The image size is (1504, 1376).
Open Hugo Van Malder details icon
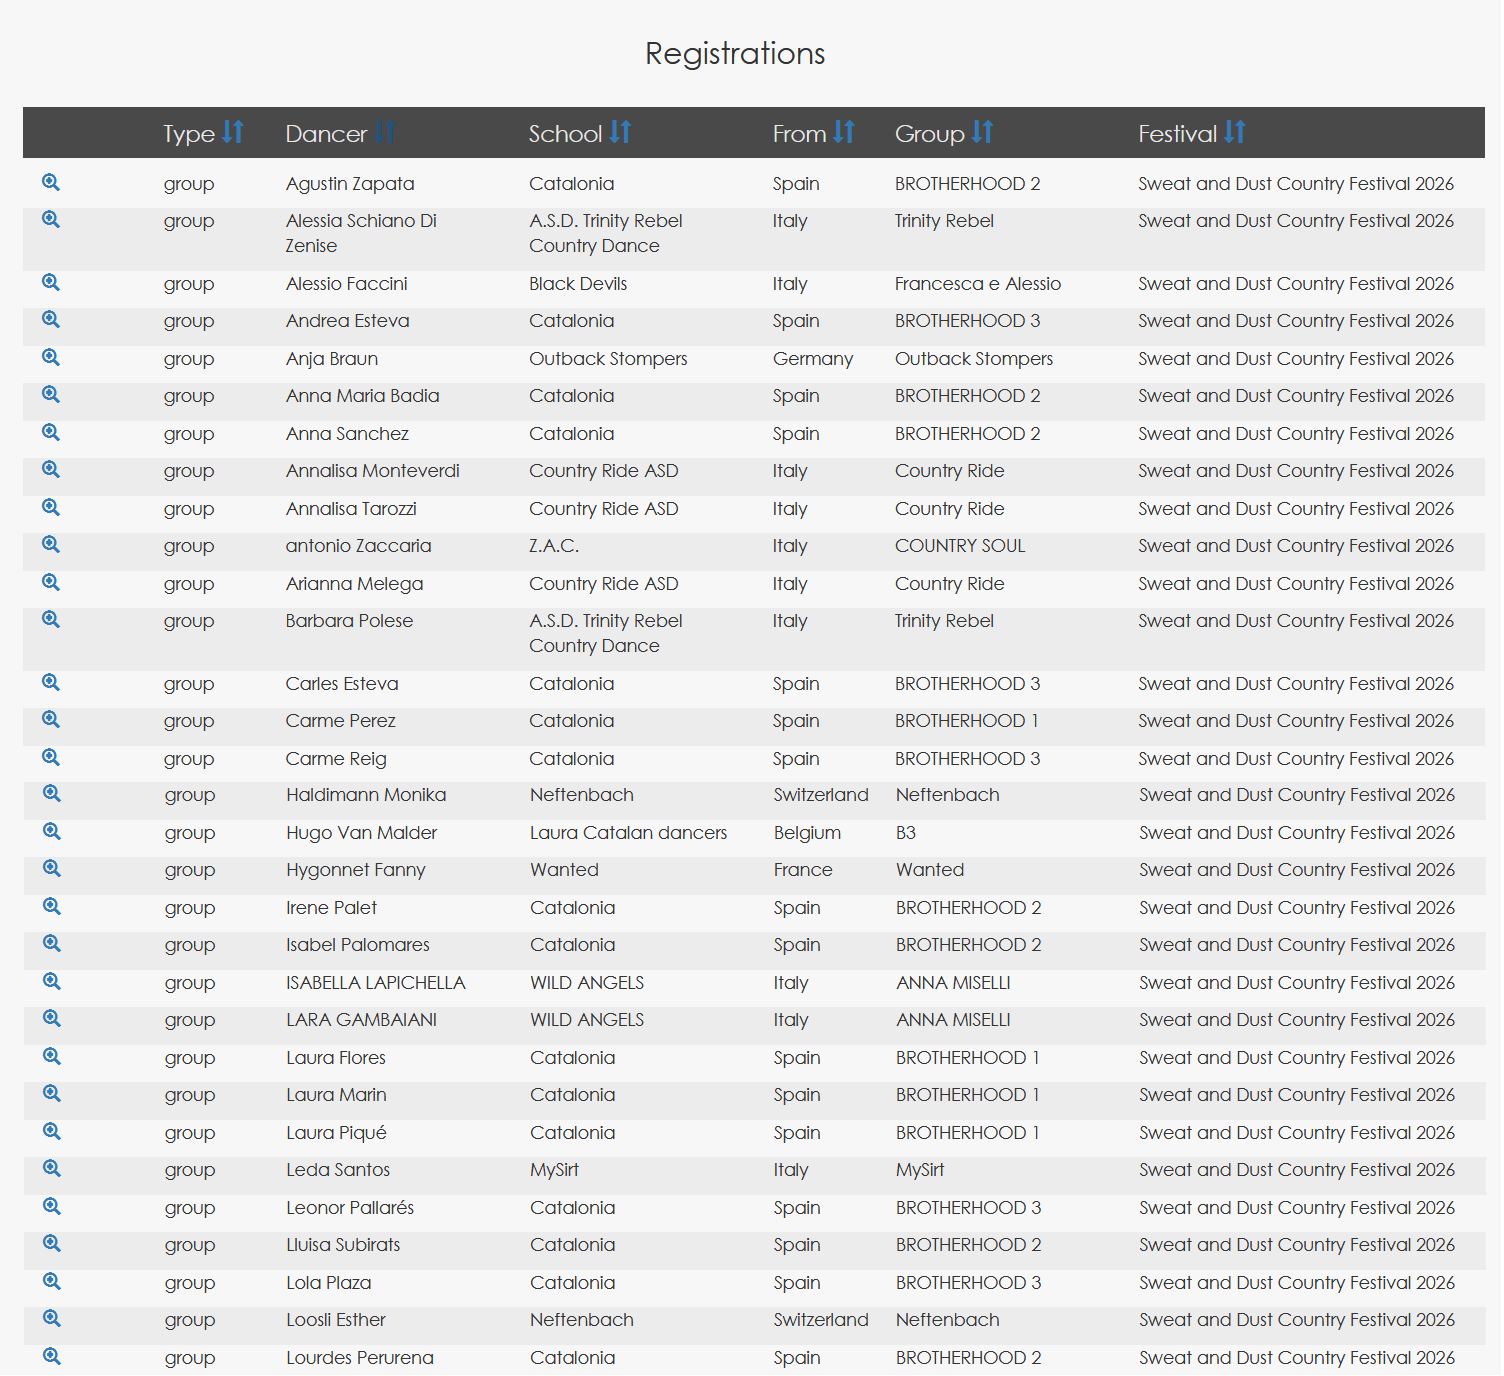click(x=52, y=831)
